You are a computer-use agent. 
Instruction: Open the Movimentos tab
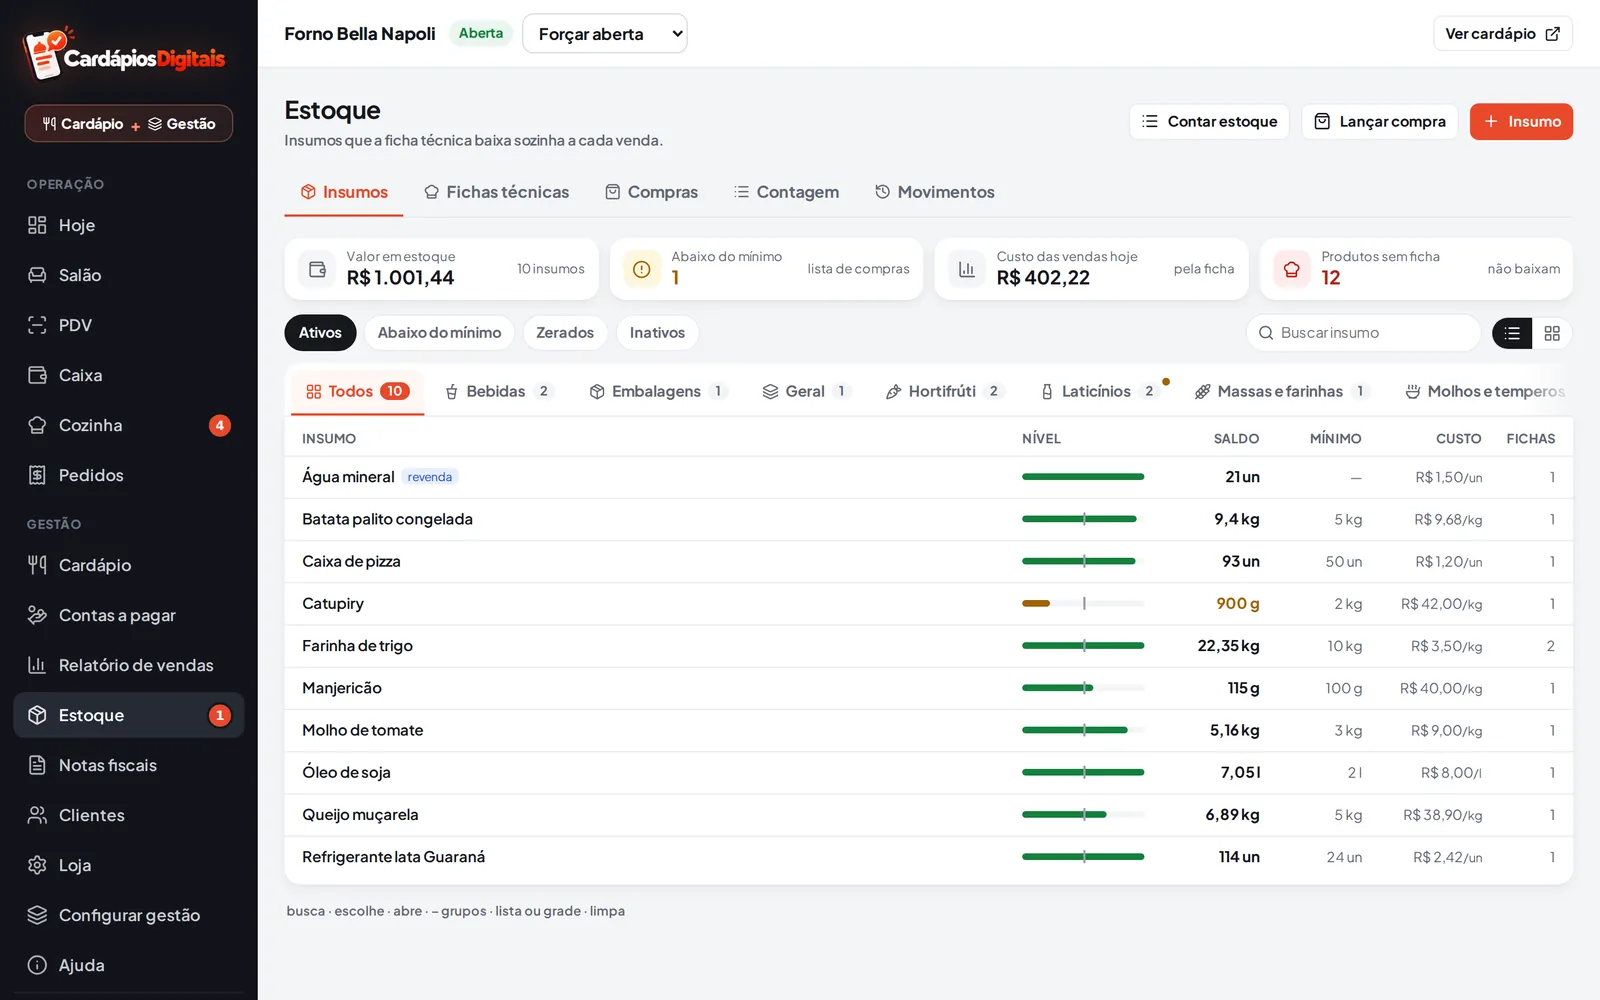[935, 192]
